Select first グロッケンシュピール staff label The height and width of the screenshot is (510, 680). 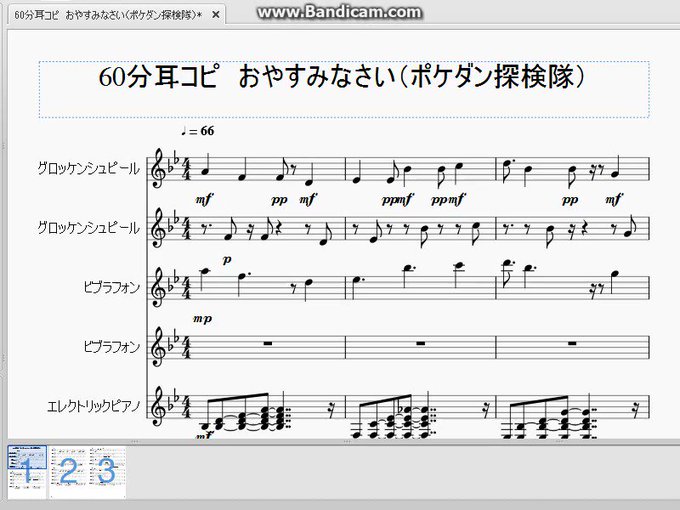[x=88, y=168]
